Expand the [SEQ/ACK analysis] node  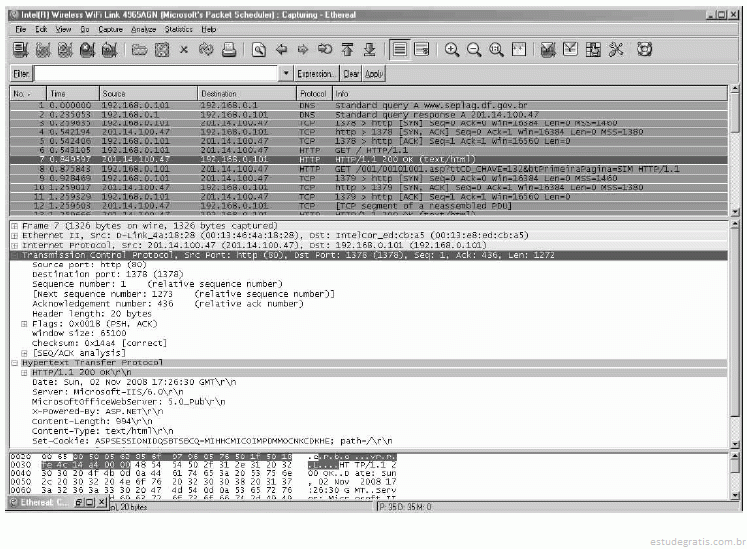click(24, 353)
